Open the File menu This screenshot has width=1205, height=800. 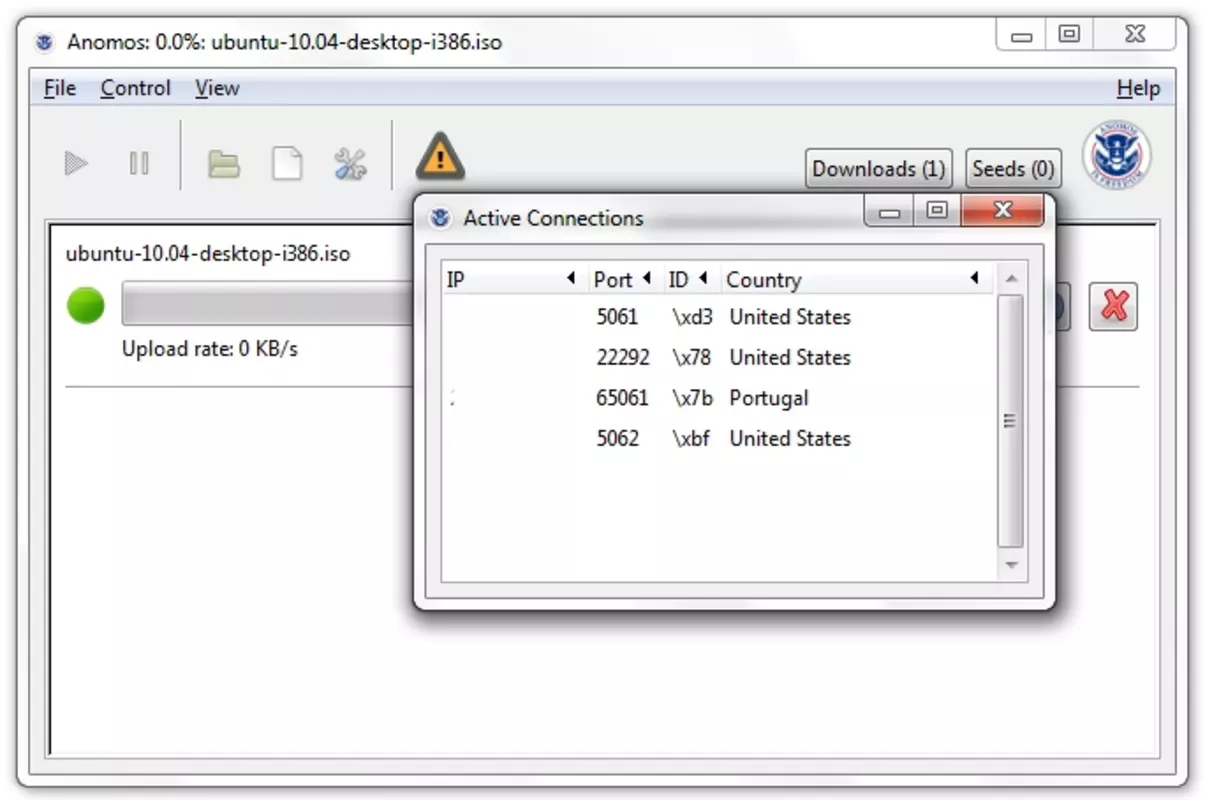(60, 88)
